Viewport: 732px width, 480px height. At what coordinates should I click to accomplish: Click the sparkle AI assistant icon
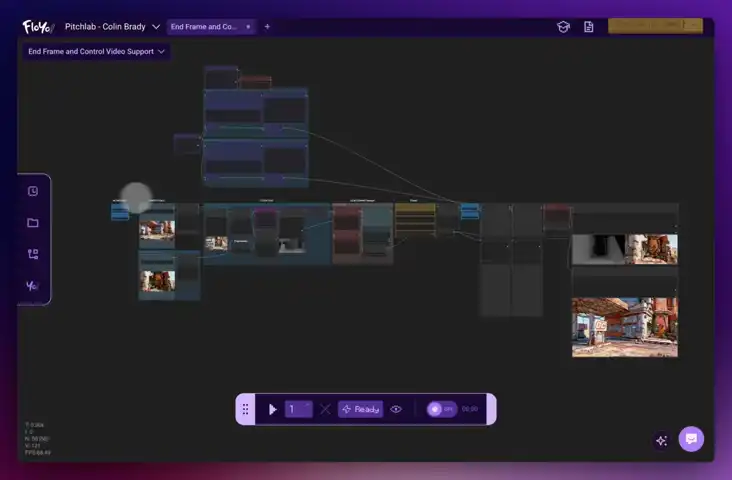(x=661, y=440)
